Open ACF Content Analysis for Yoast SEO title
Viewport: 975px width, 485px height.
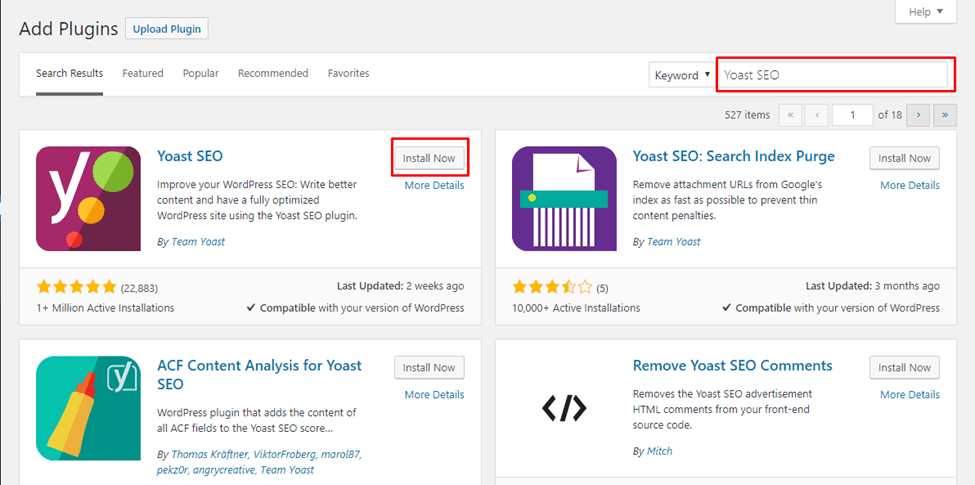tap(259, 374)
